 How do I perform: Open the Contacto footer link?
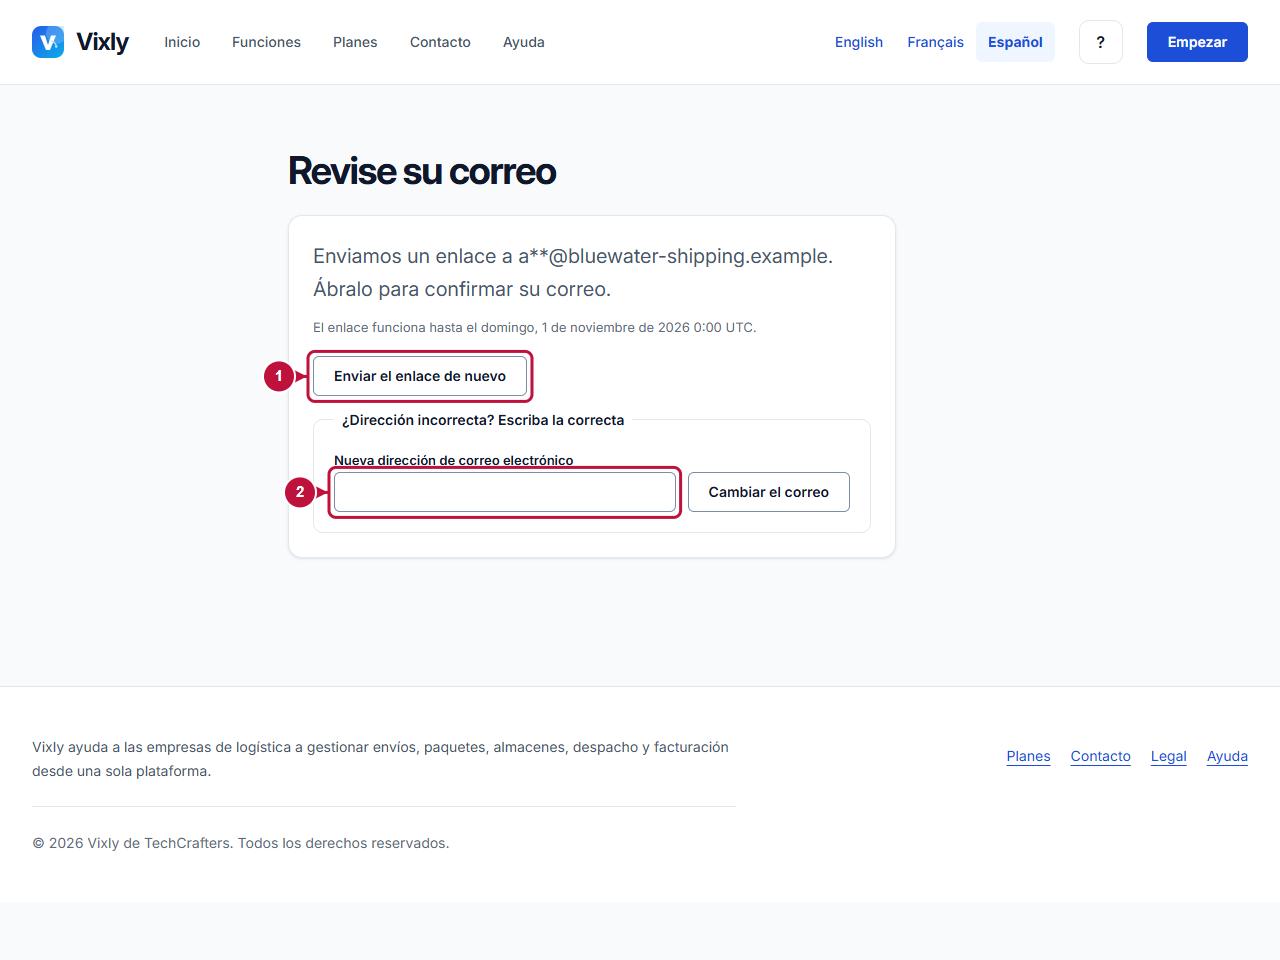pos(1100,756)
